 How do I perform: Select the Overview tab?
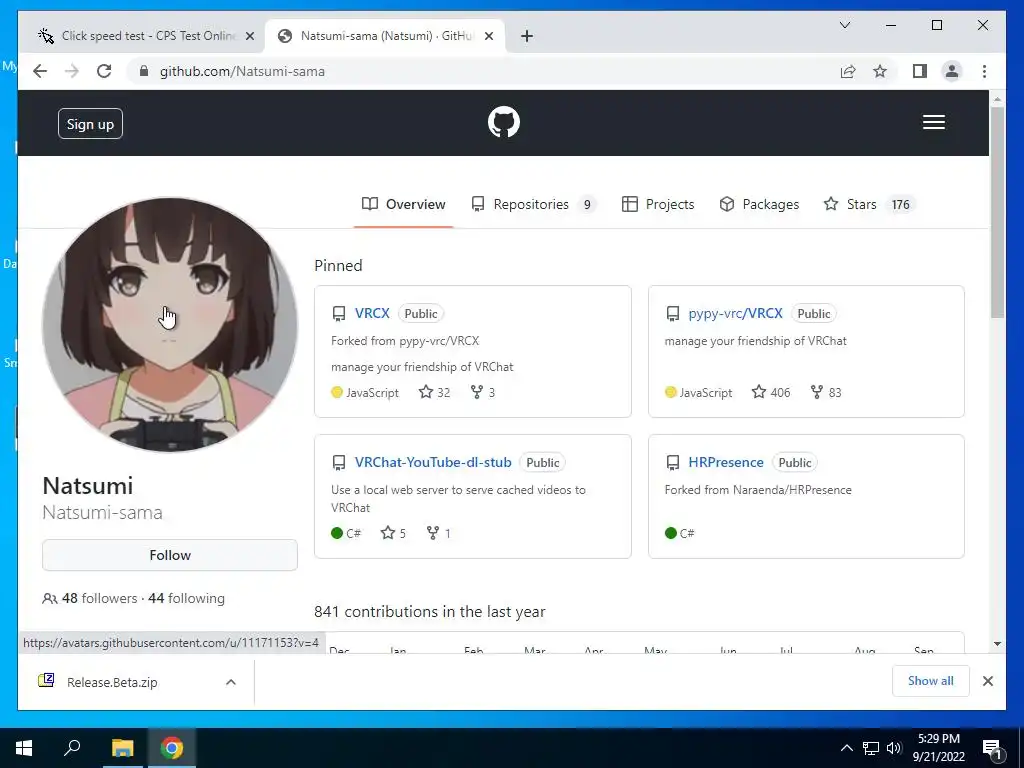point(404,204)
